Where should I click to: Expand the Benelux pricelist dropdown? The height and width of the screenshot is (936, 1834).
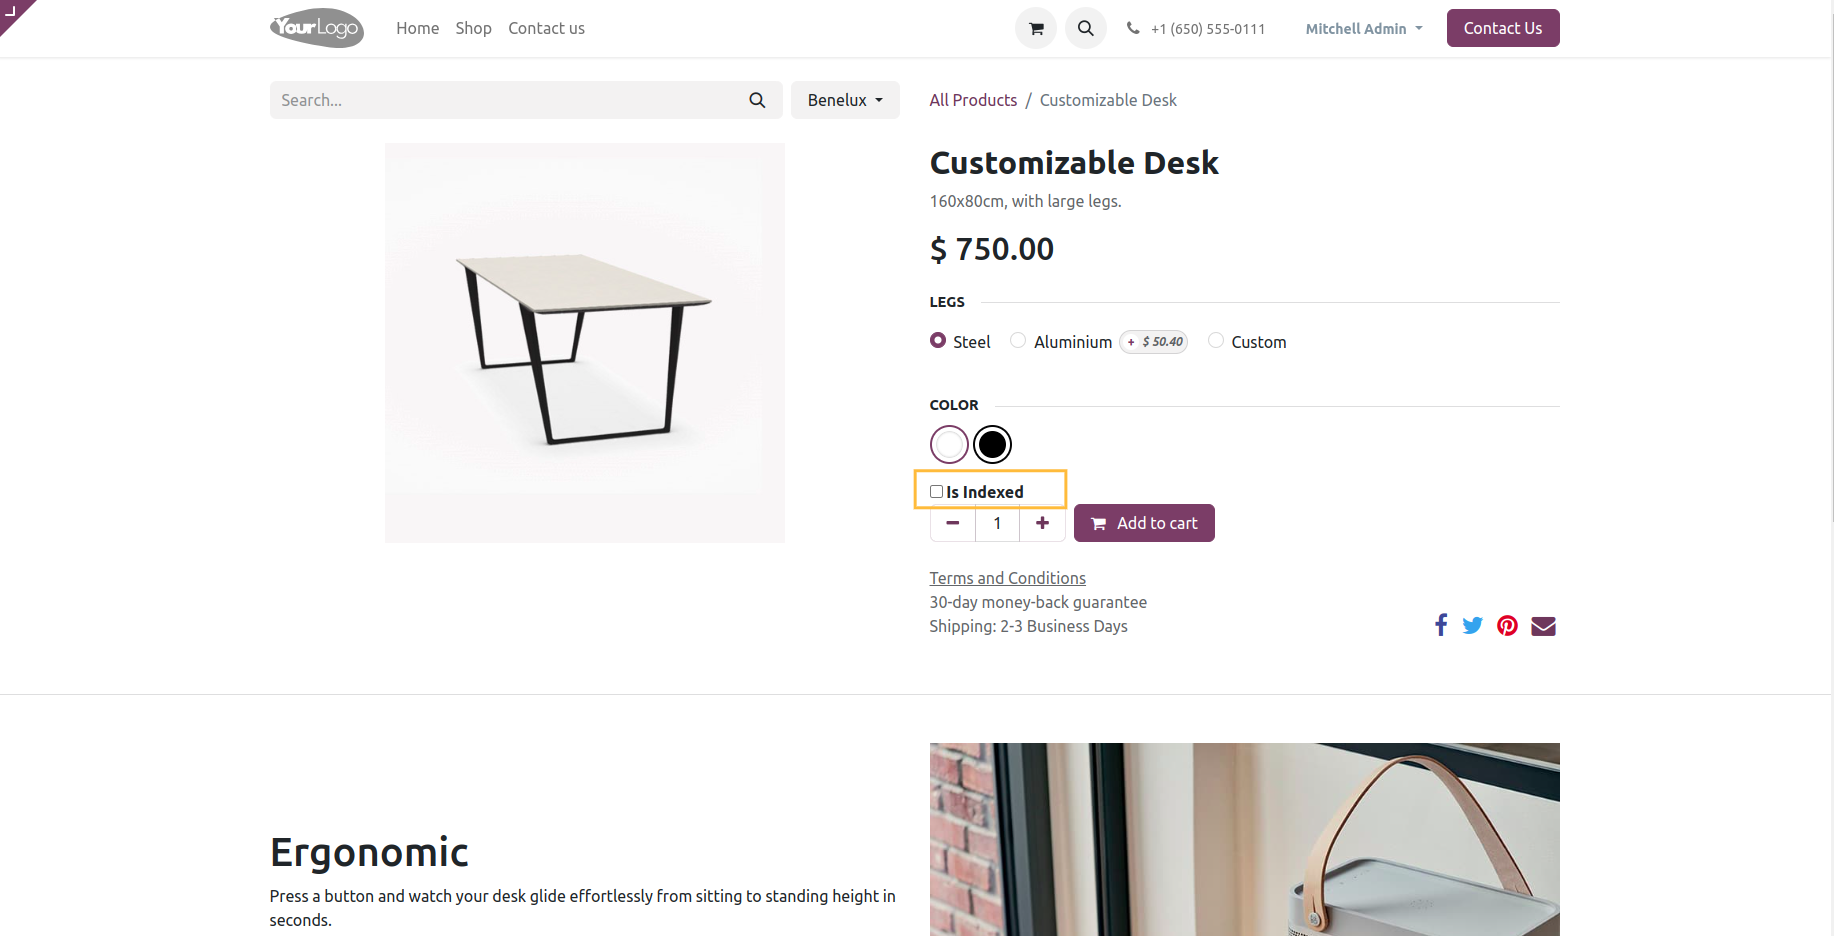[845, 100]
